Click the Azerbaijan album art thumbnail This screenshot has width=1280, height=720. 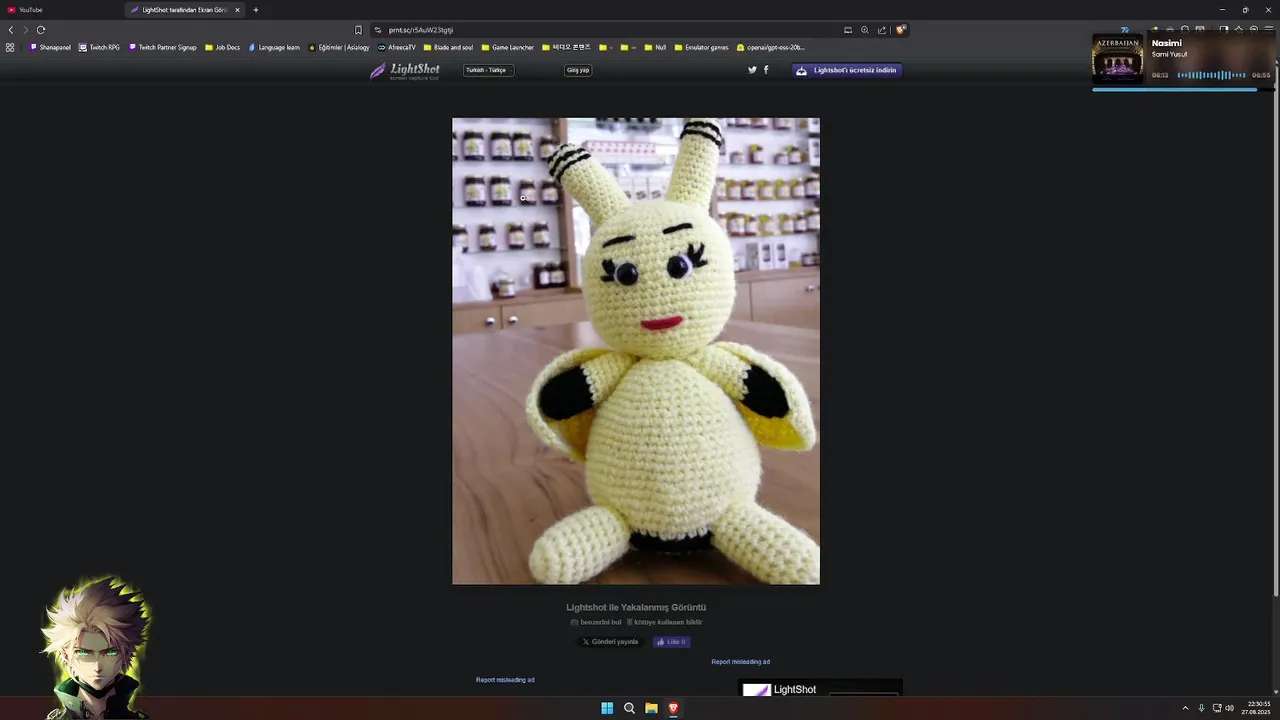click(x=1118, y=59)
